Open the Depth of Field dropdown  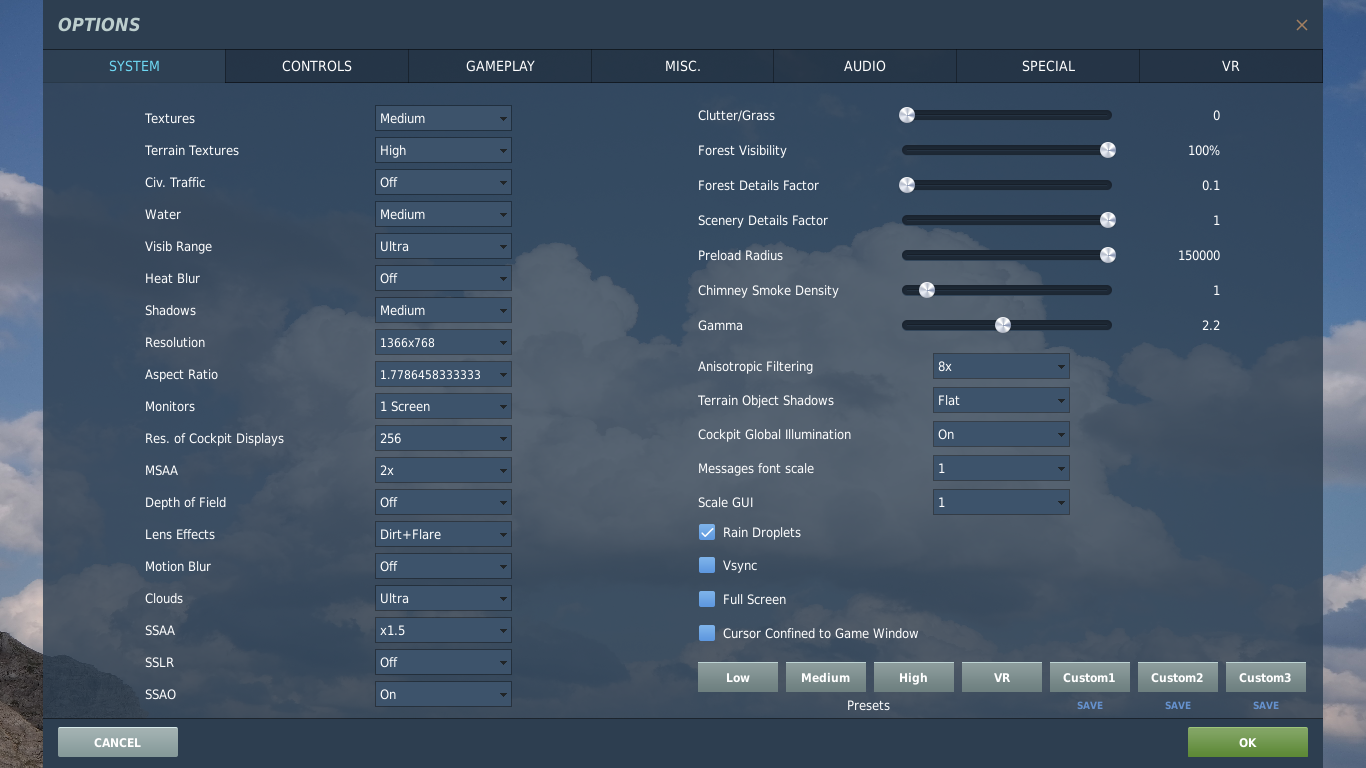[443, 502]
